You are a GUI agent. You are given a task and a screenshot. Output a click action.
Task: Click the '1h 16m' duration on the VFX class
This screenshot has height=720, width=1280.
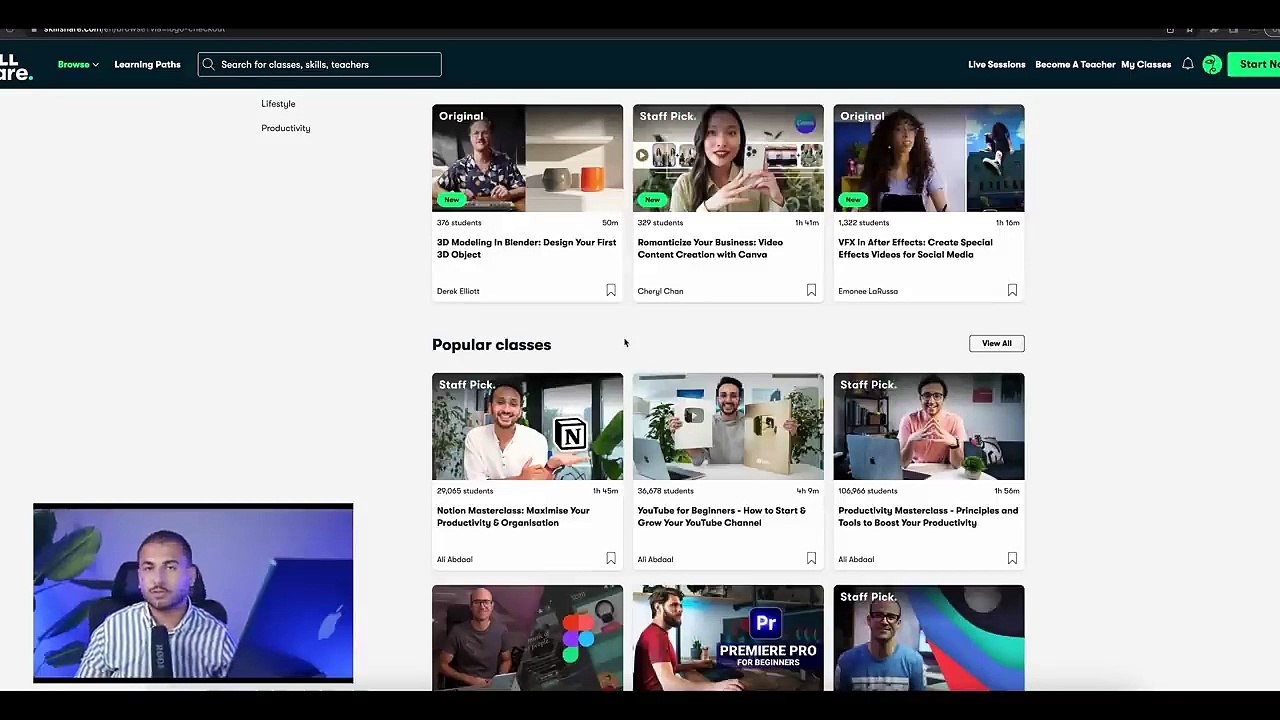pyautogui.click(x=1008, y=223)
